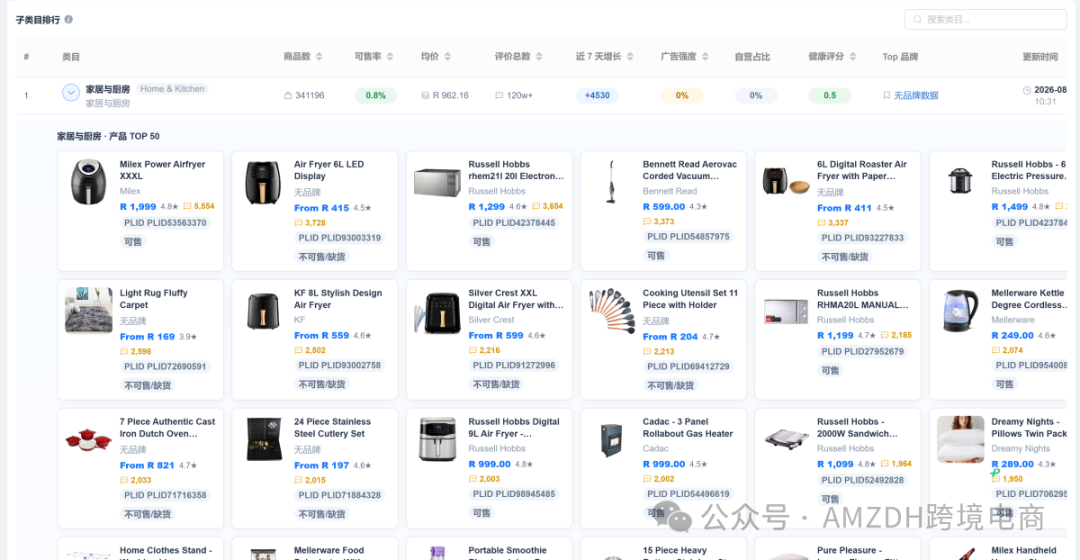Copy PLID PLID53563370 tag

(x=165, y=222)
